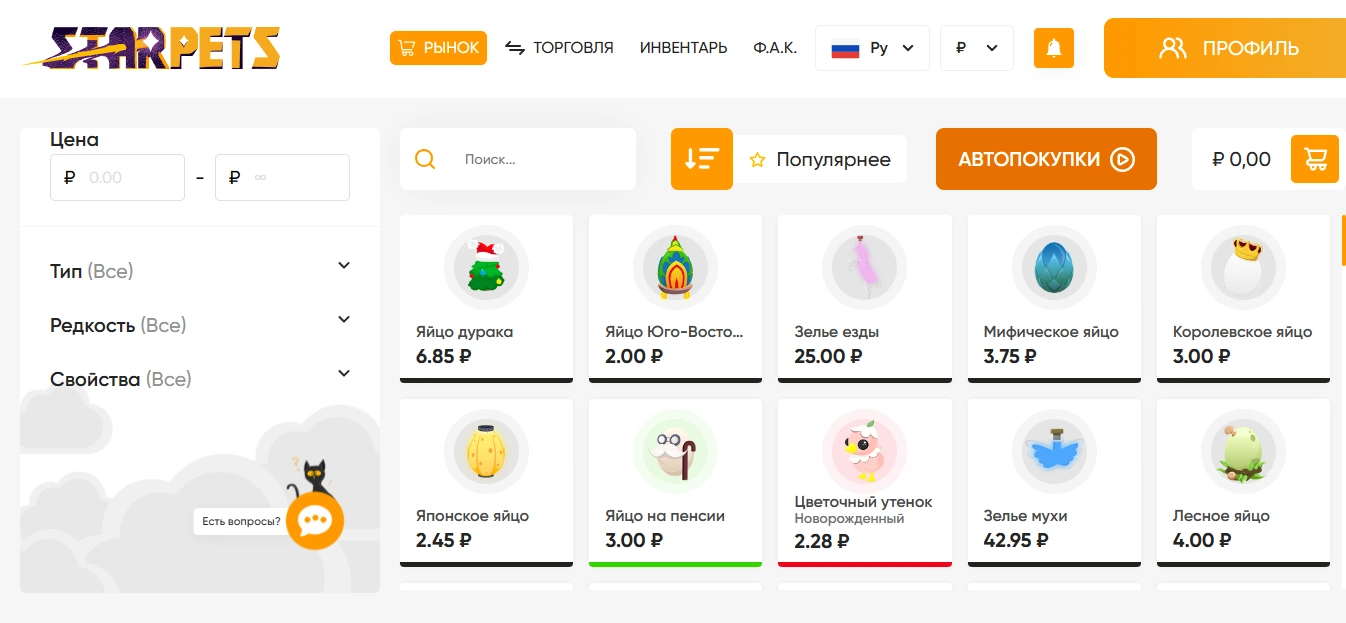Select the Яйцо дурака item image
This screenshot has width=1346, height=623.
click(486, 268)
